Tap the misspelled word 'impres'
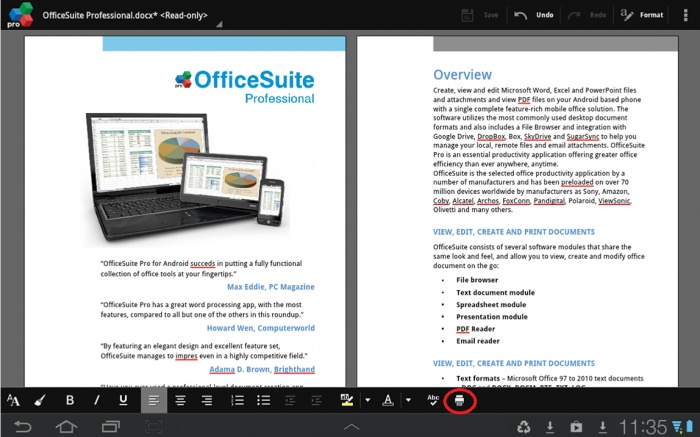This screenshot has width=700, height=437. 186,356
